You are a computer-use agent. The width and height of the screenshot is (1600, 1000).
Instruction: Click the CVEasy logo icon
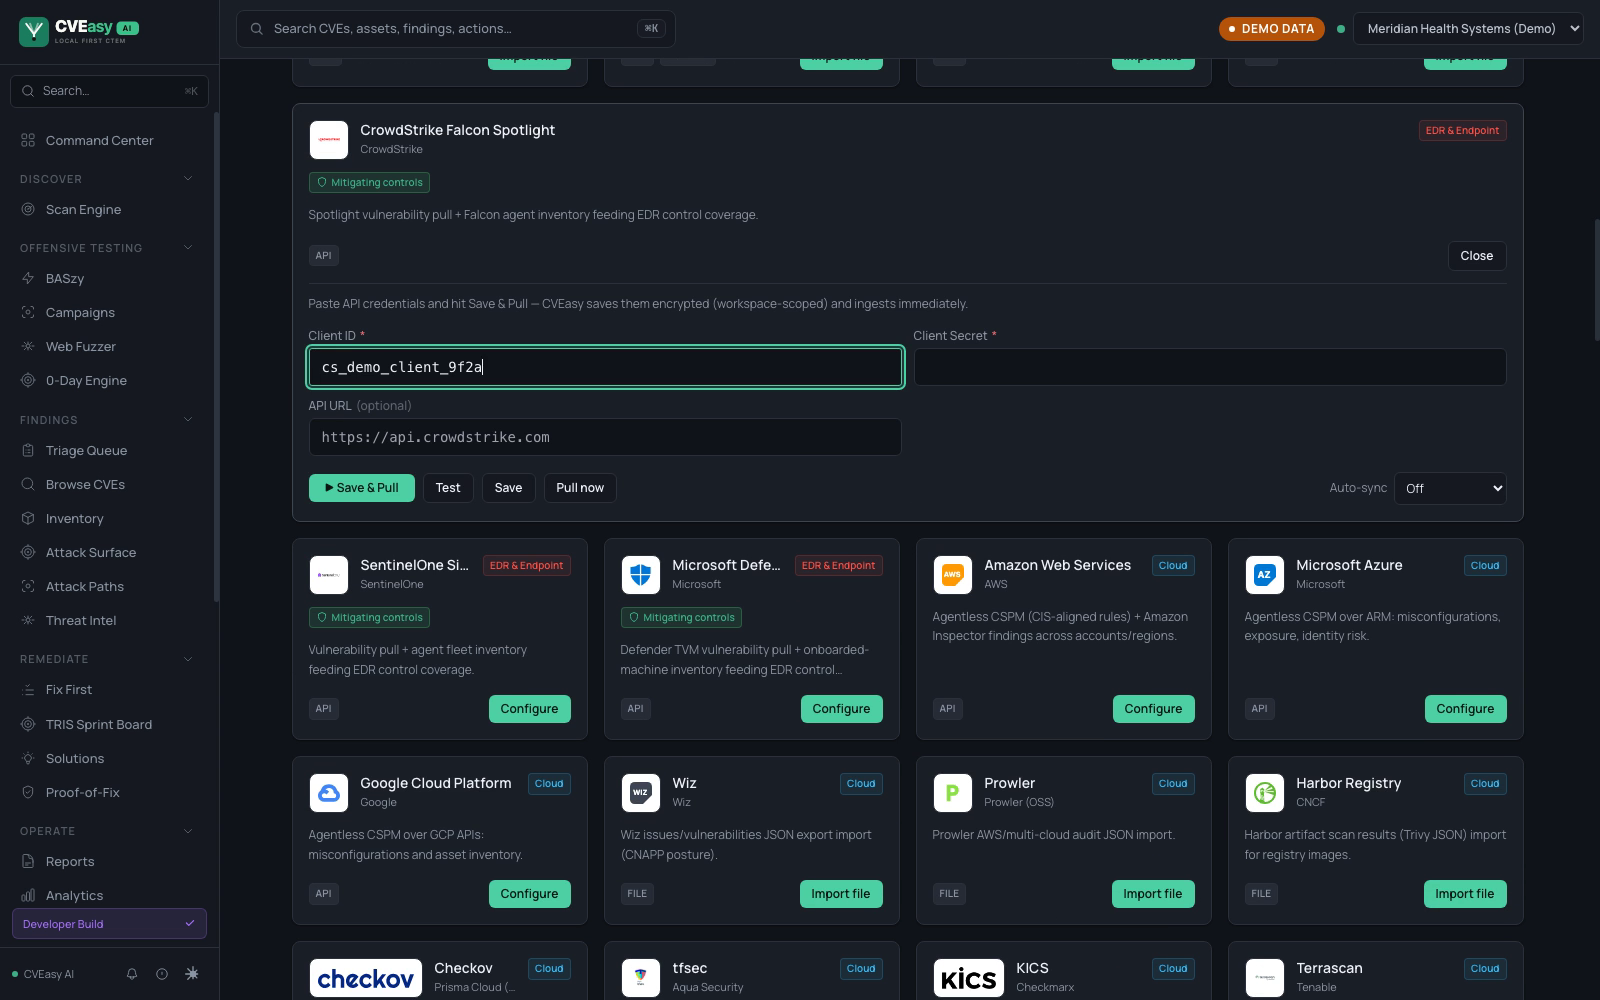(x=34, y=31)
